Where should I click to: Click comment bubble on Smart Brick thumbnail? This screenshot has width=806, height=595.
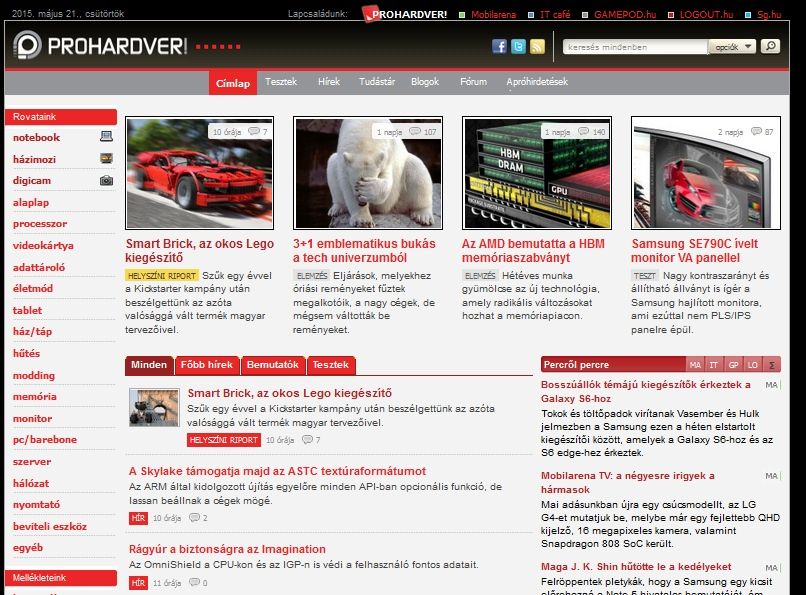pyautogui.click(x=254, y=132)
